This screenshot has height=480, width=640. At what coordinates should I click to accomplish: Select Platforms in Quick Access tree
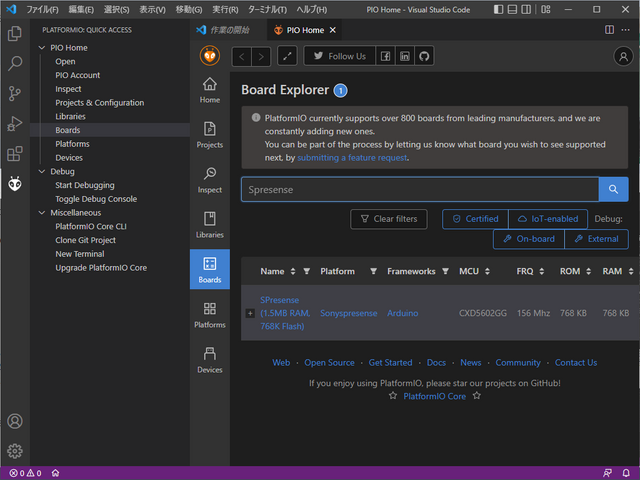(x=72, y=144)
